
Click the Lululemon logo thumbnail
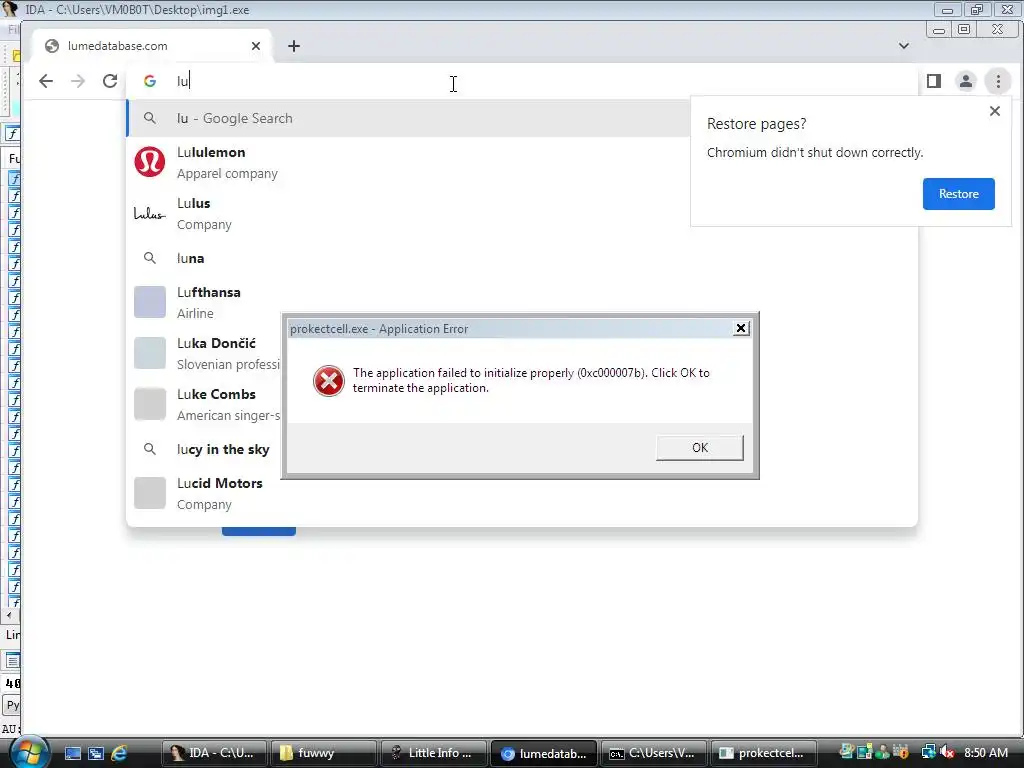[150, 162]
